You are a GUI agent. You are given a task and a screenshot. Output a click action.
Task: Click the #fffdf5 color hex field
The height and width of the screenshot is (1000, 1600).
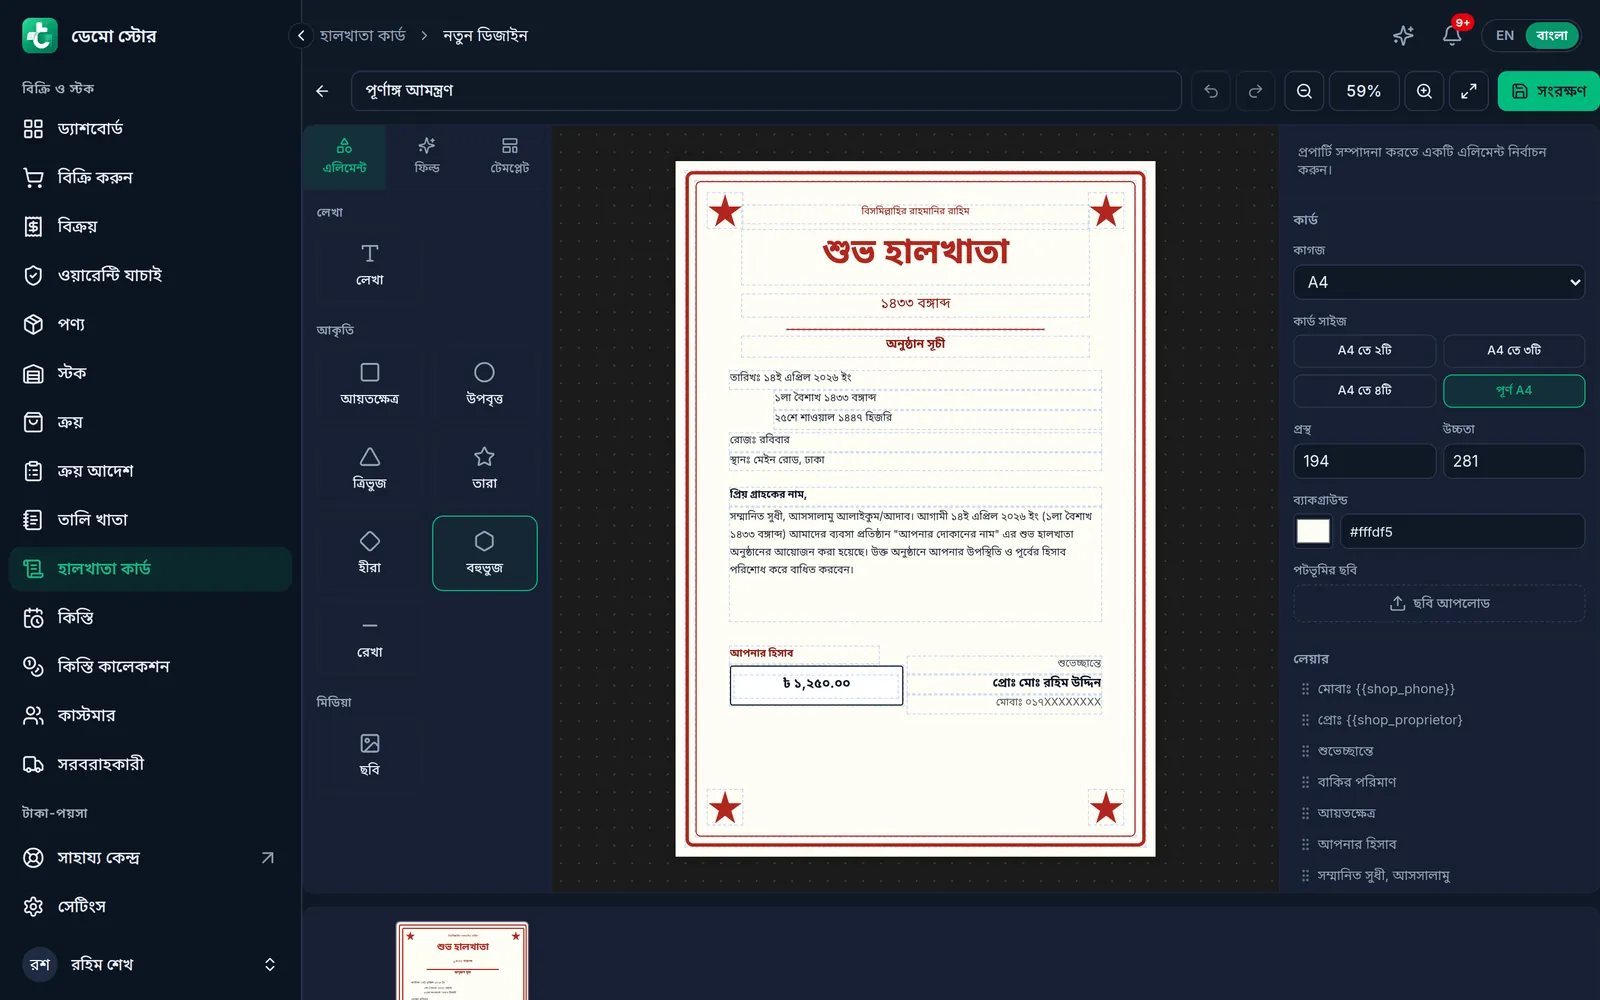click(x=1462, y=532)
